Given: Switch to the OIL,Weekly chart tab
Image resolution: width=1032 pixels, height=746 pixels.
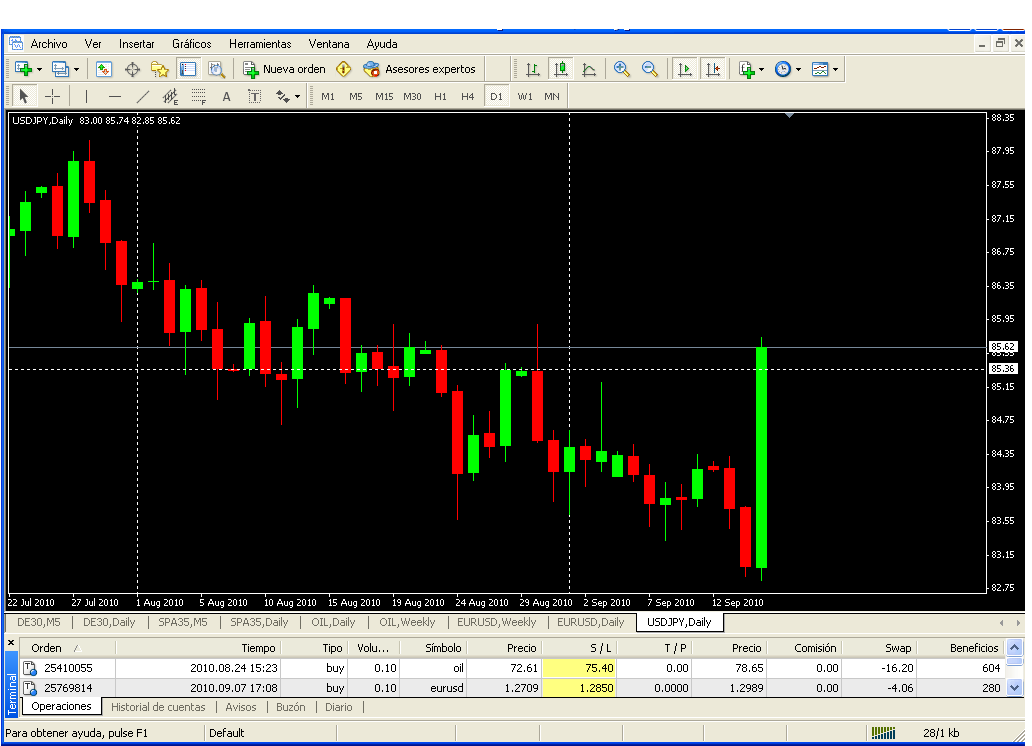Looking at the screenshot, I should 407,622.
